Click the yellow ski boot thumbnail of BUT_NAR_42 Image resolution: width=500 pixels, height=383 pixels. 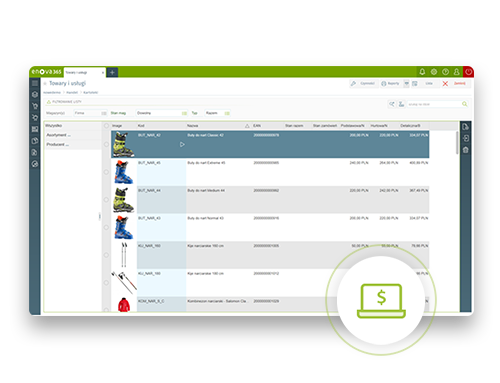(x=124, y=144)
